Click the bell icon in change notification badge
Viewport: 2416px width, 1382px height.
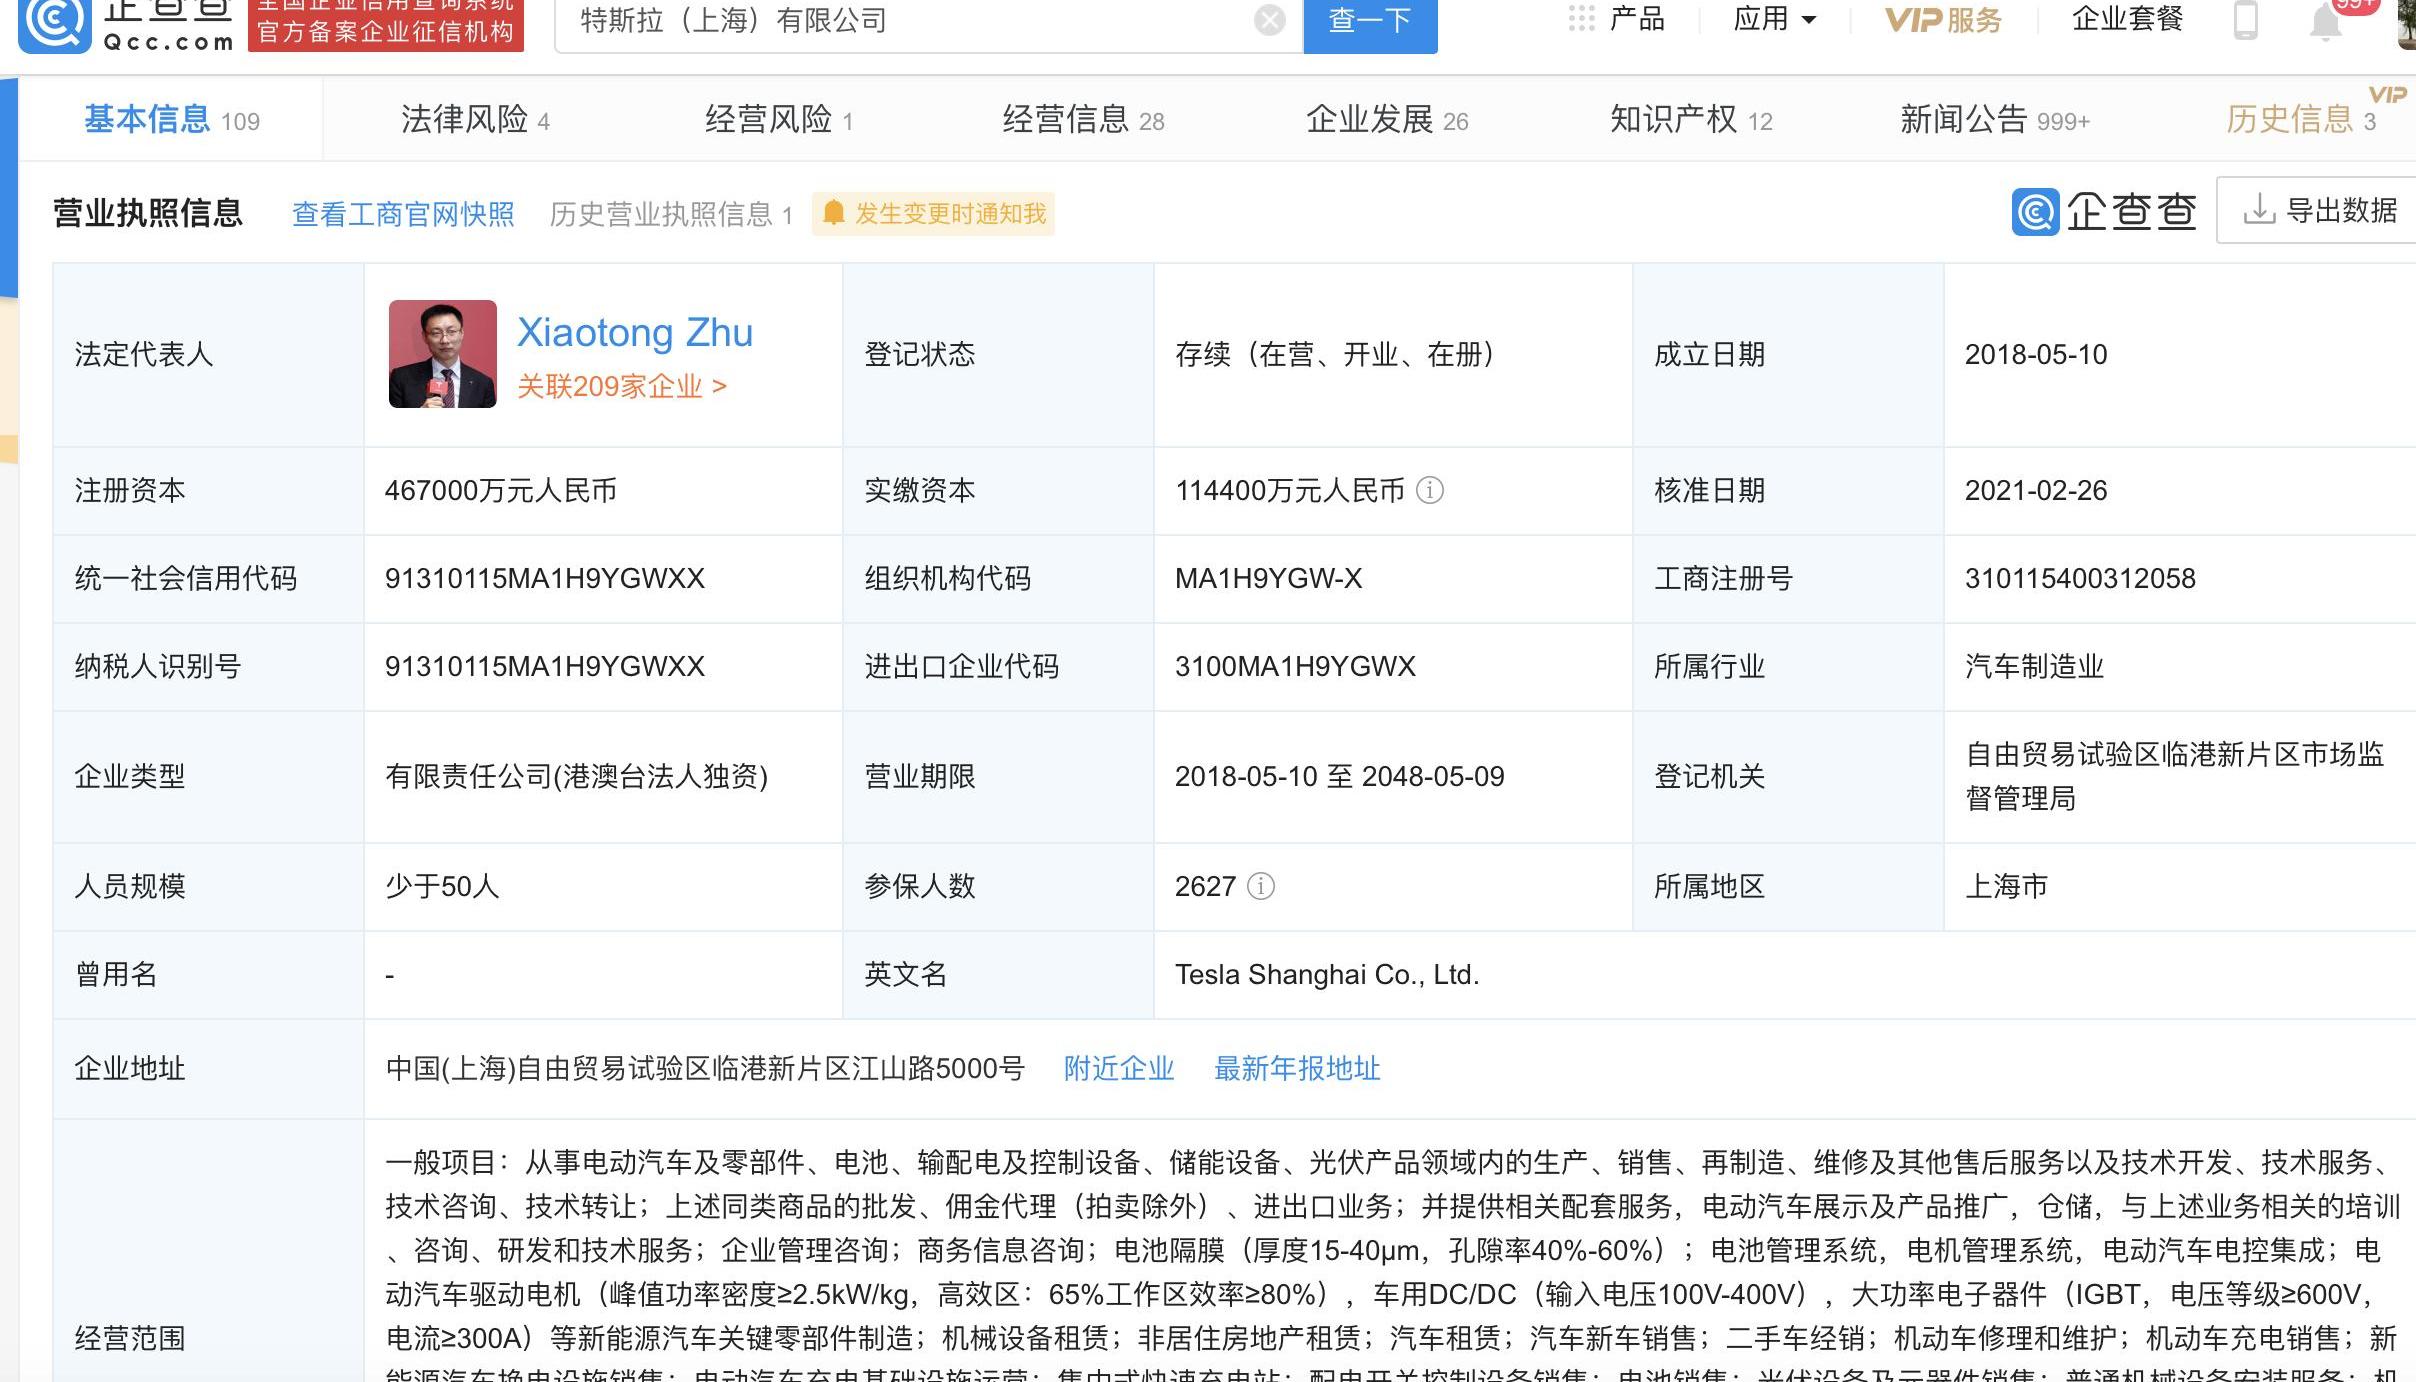click(834, 213)
